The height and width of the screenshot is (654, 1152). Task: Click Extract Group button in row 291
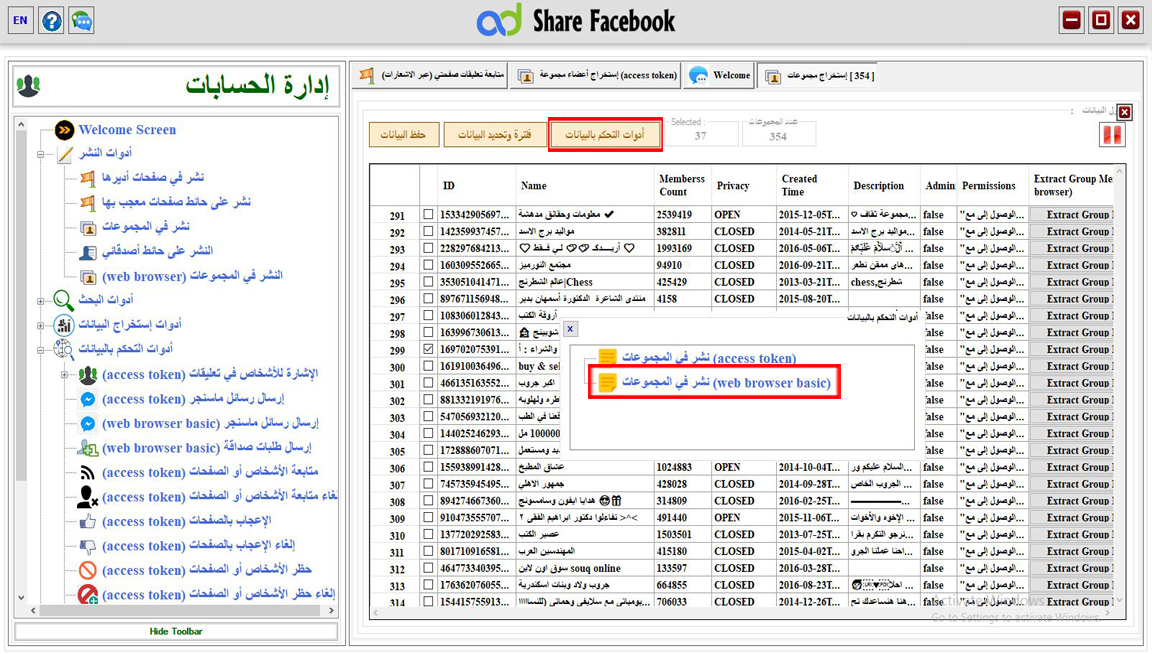[x=1072, y=215]
